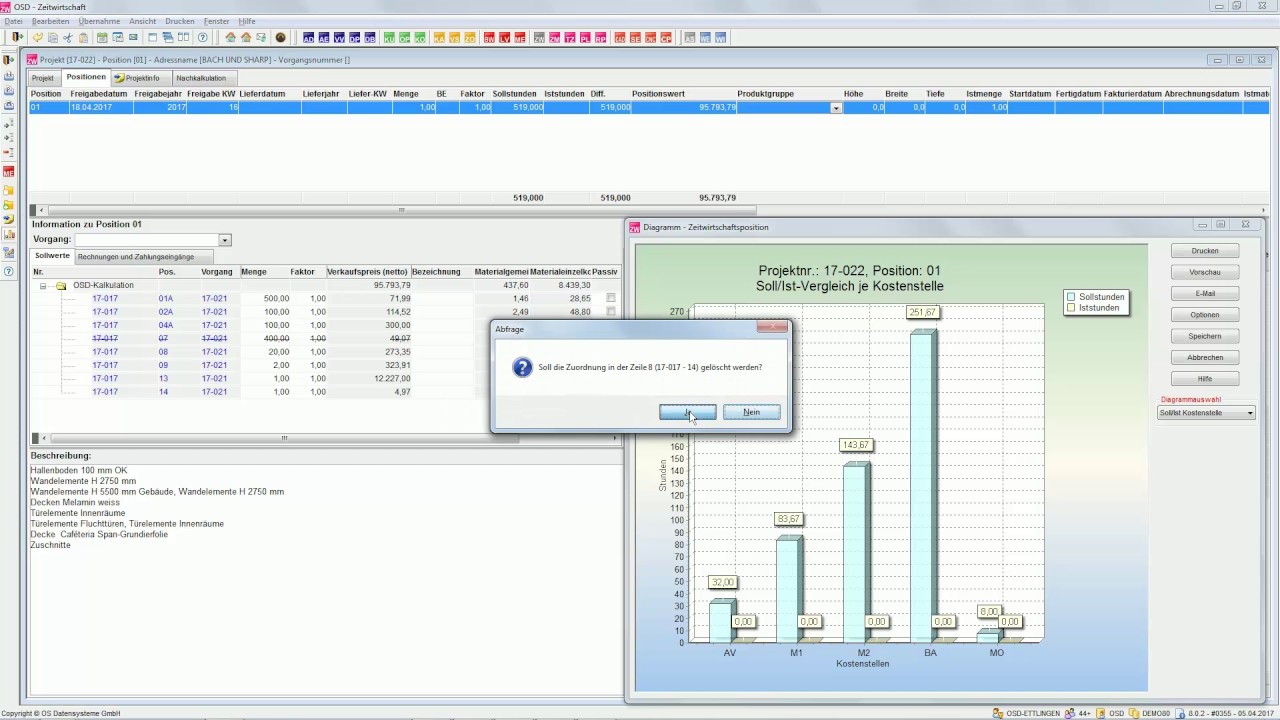Click the VV module toolbar icon
1280x720 pixels.
click(339, 38)
